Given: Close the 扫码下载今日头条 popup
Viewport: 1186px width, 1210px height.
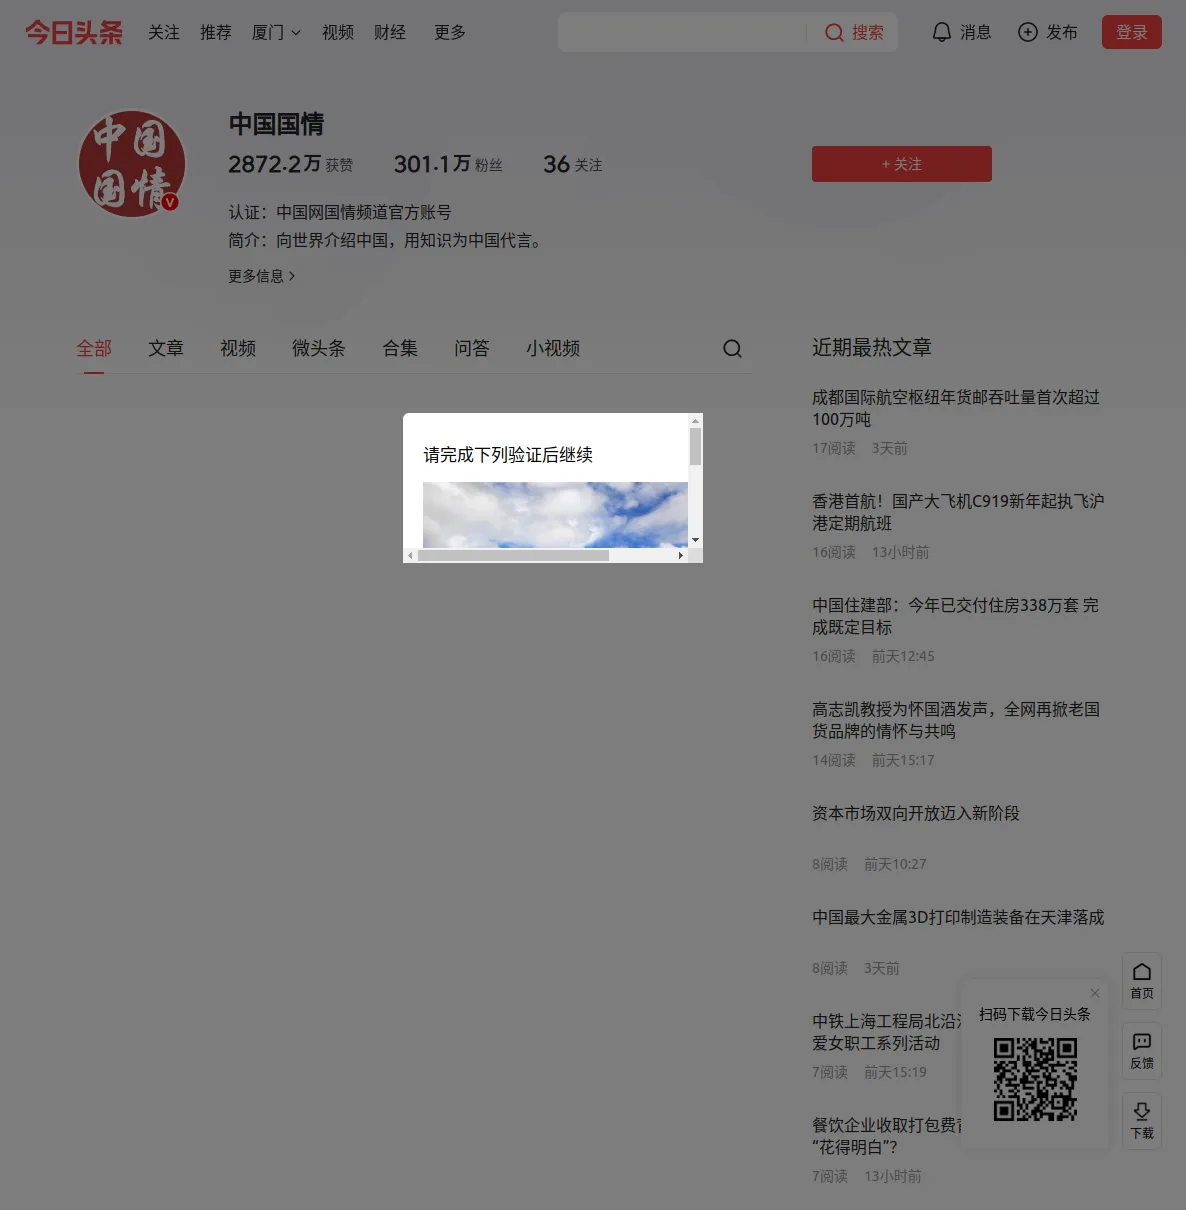Looking at the screenshot, I should click(1095, 993).
